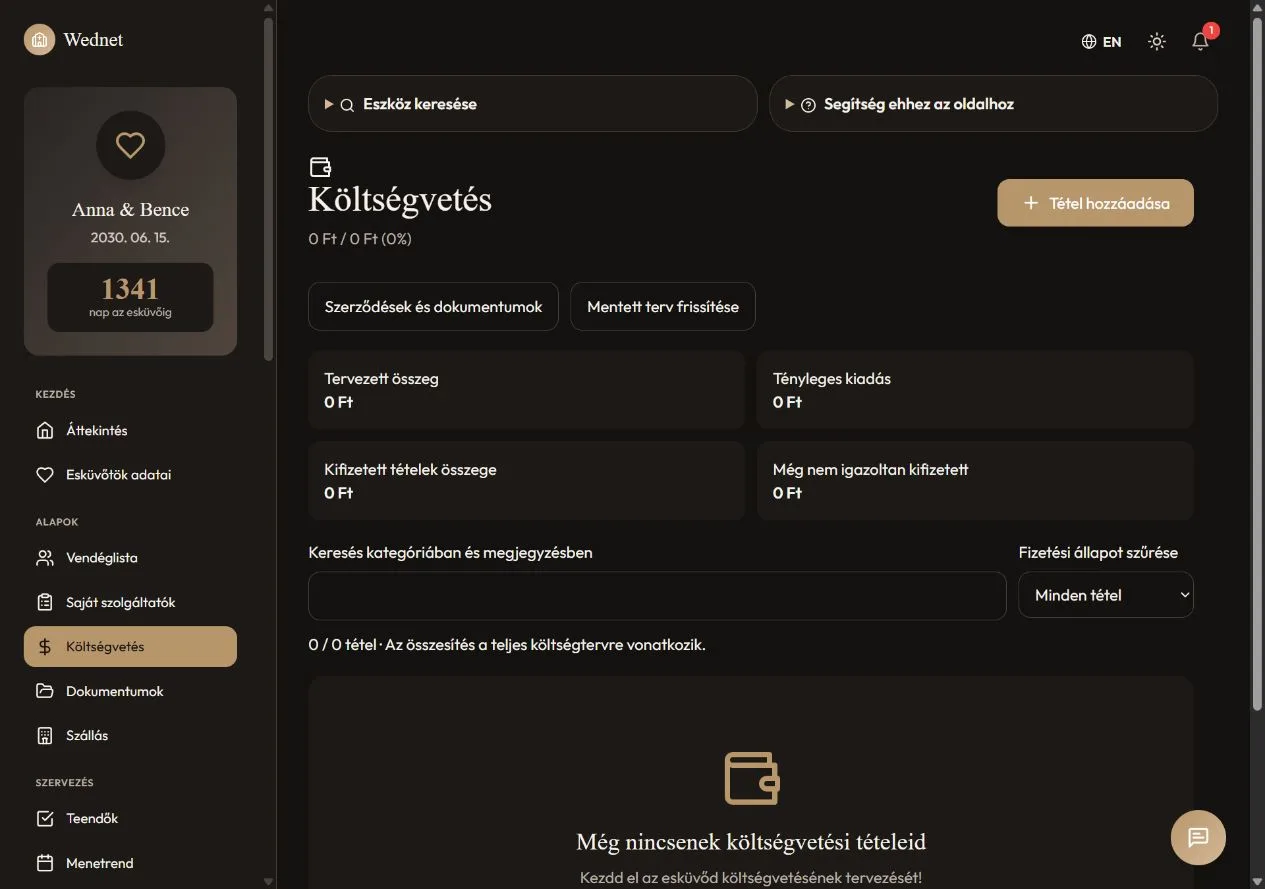Click the magnifier icon in Eszköz keresése

(347, 105)
